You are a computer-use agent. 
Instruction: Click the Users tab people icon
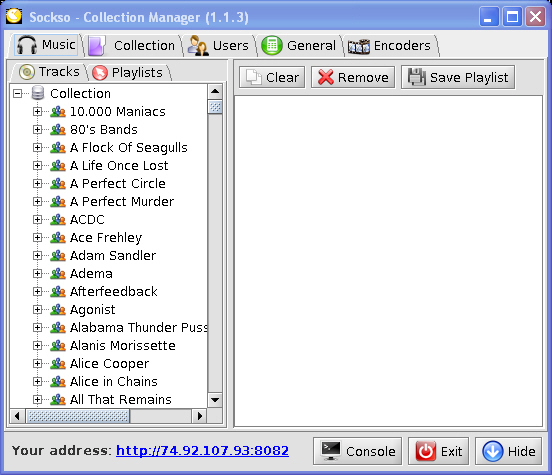(198, 46)
